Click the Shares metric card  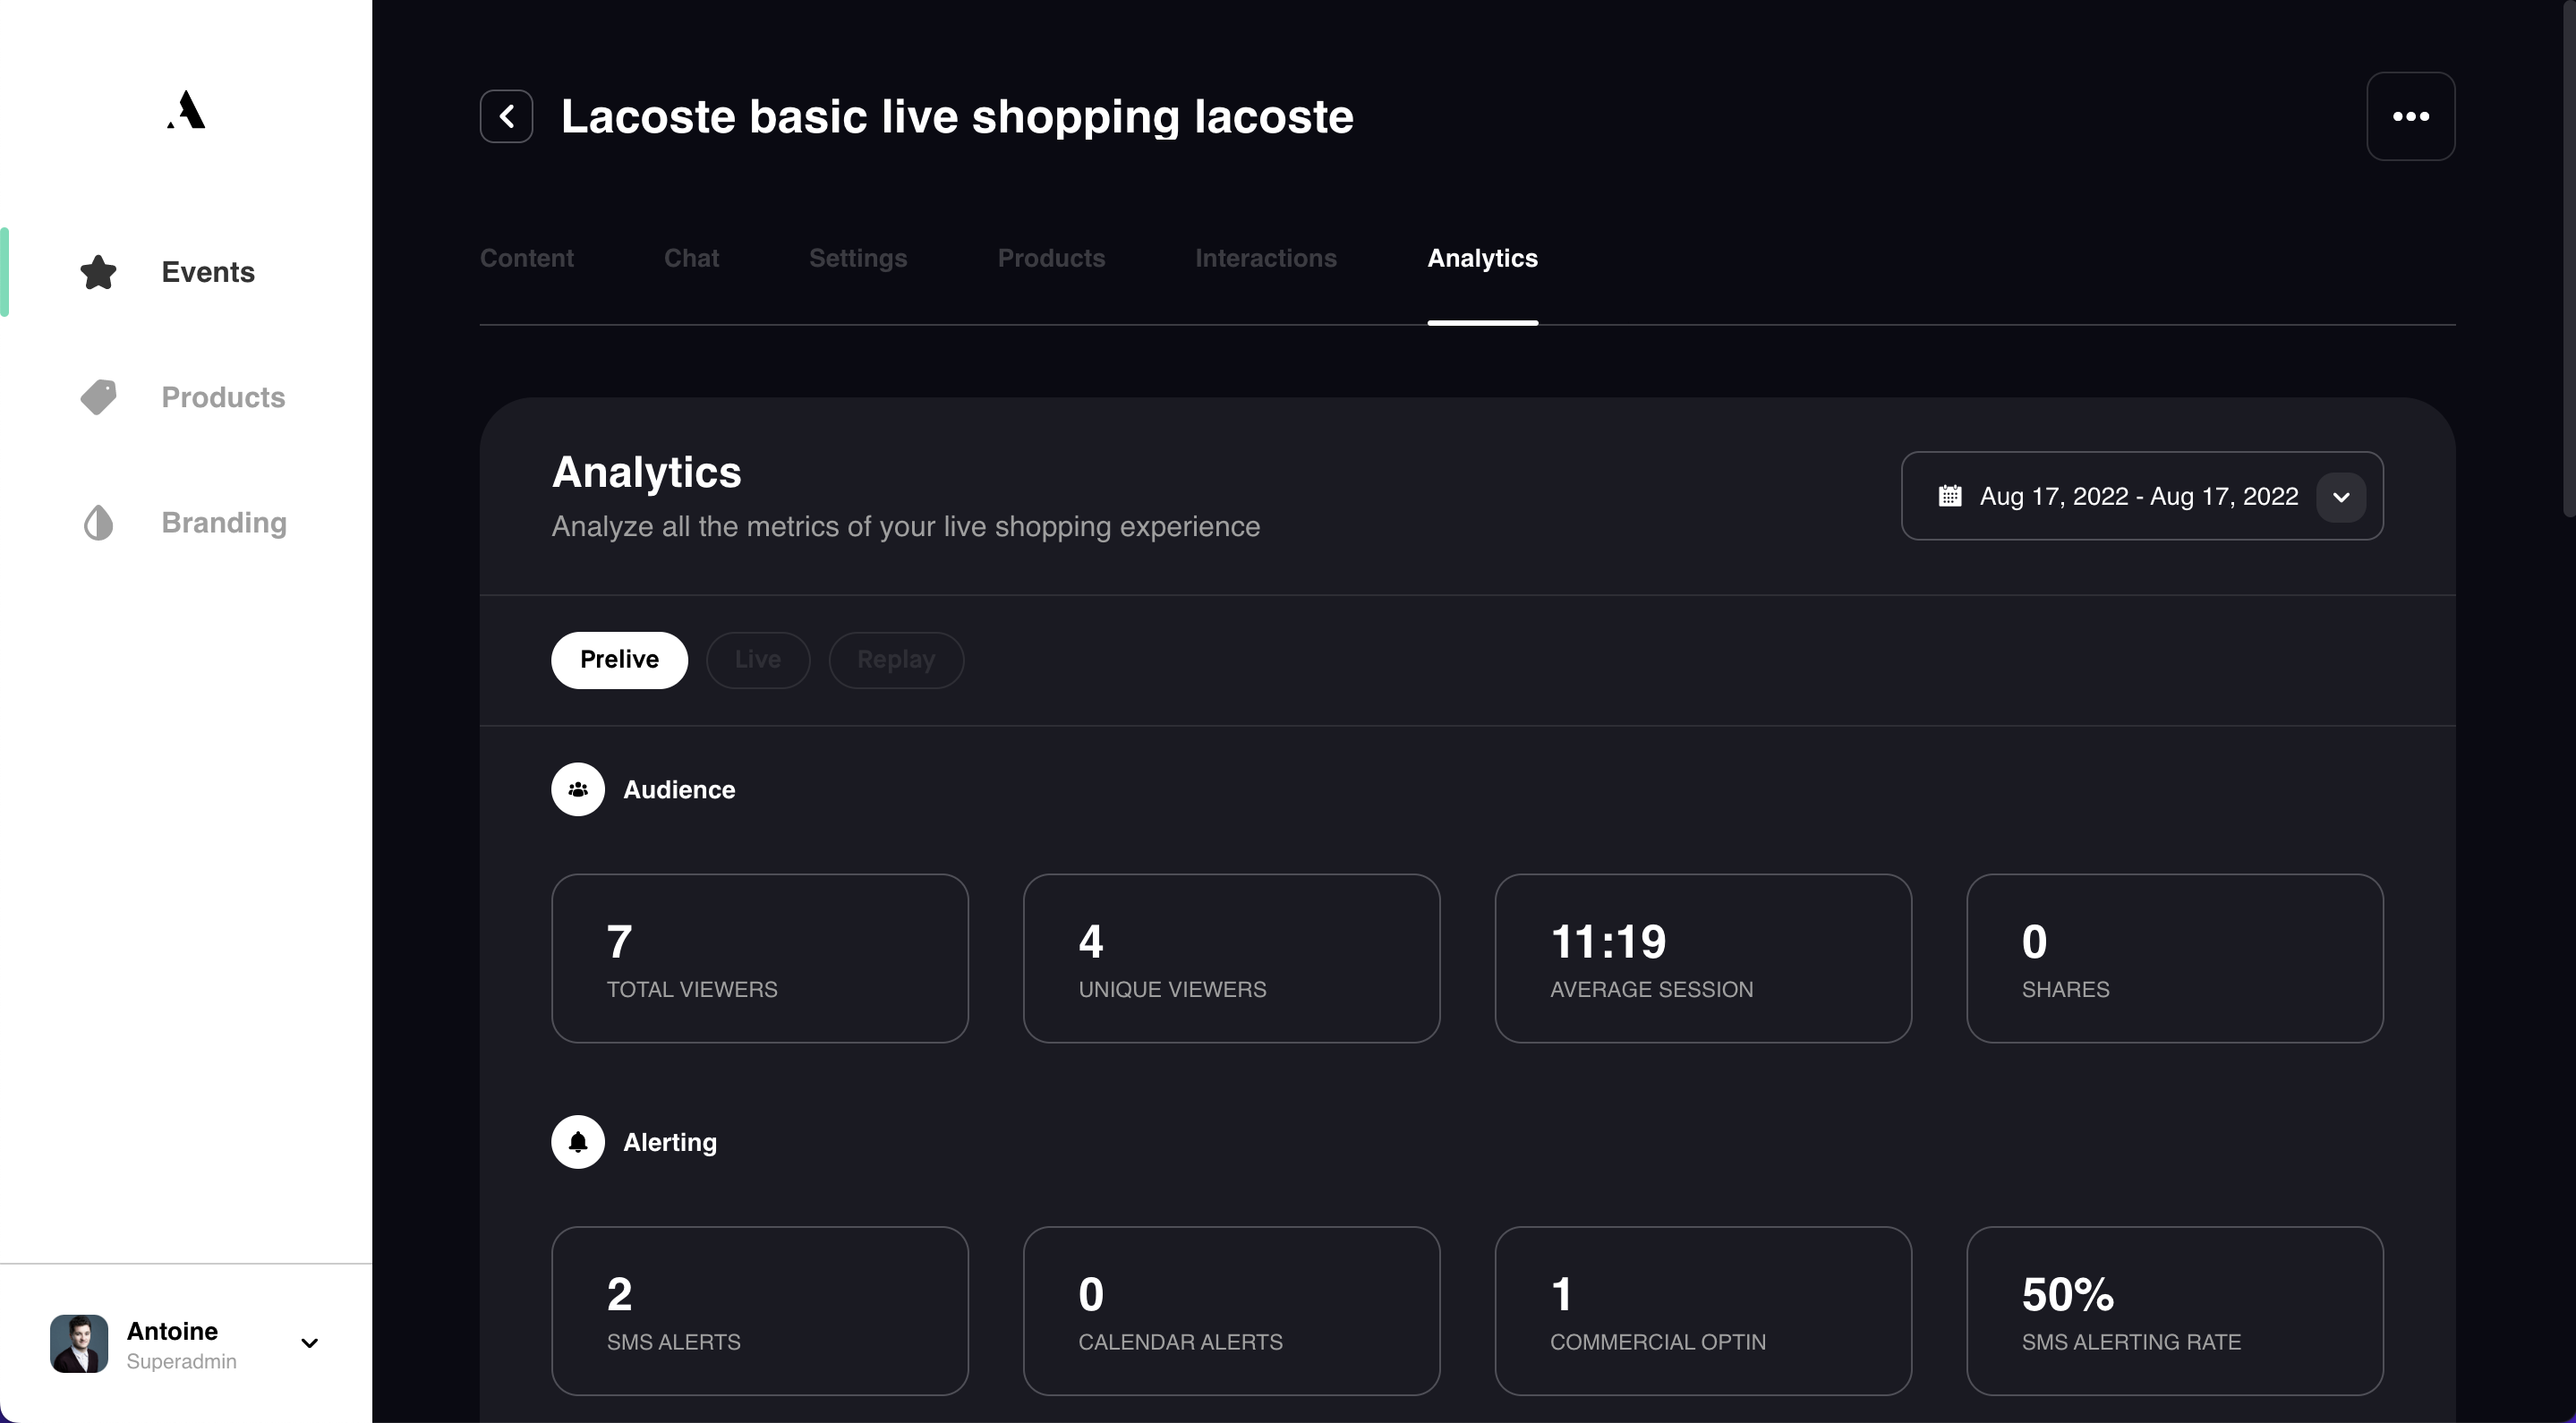2175,958
